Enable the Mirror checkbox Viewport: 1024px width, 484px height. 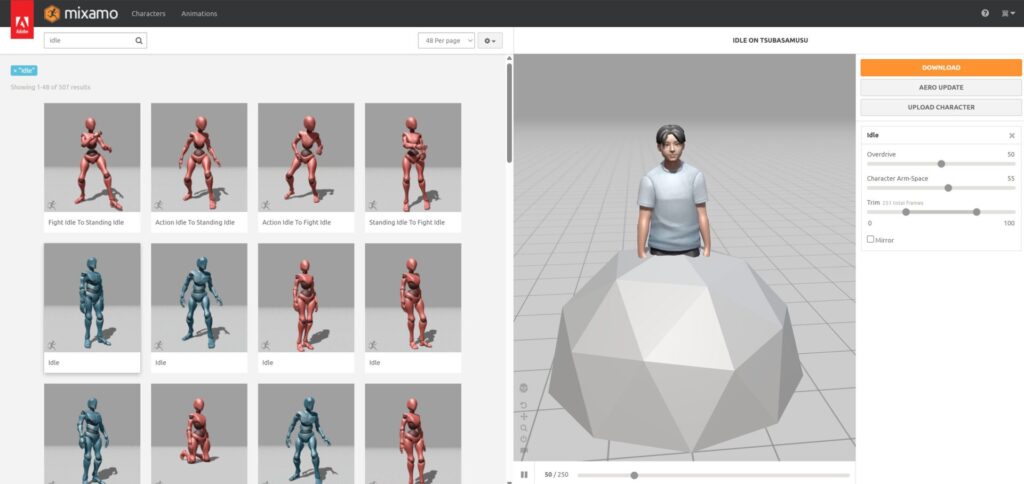[x=870, y=239]
